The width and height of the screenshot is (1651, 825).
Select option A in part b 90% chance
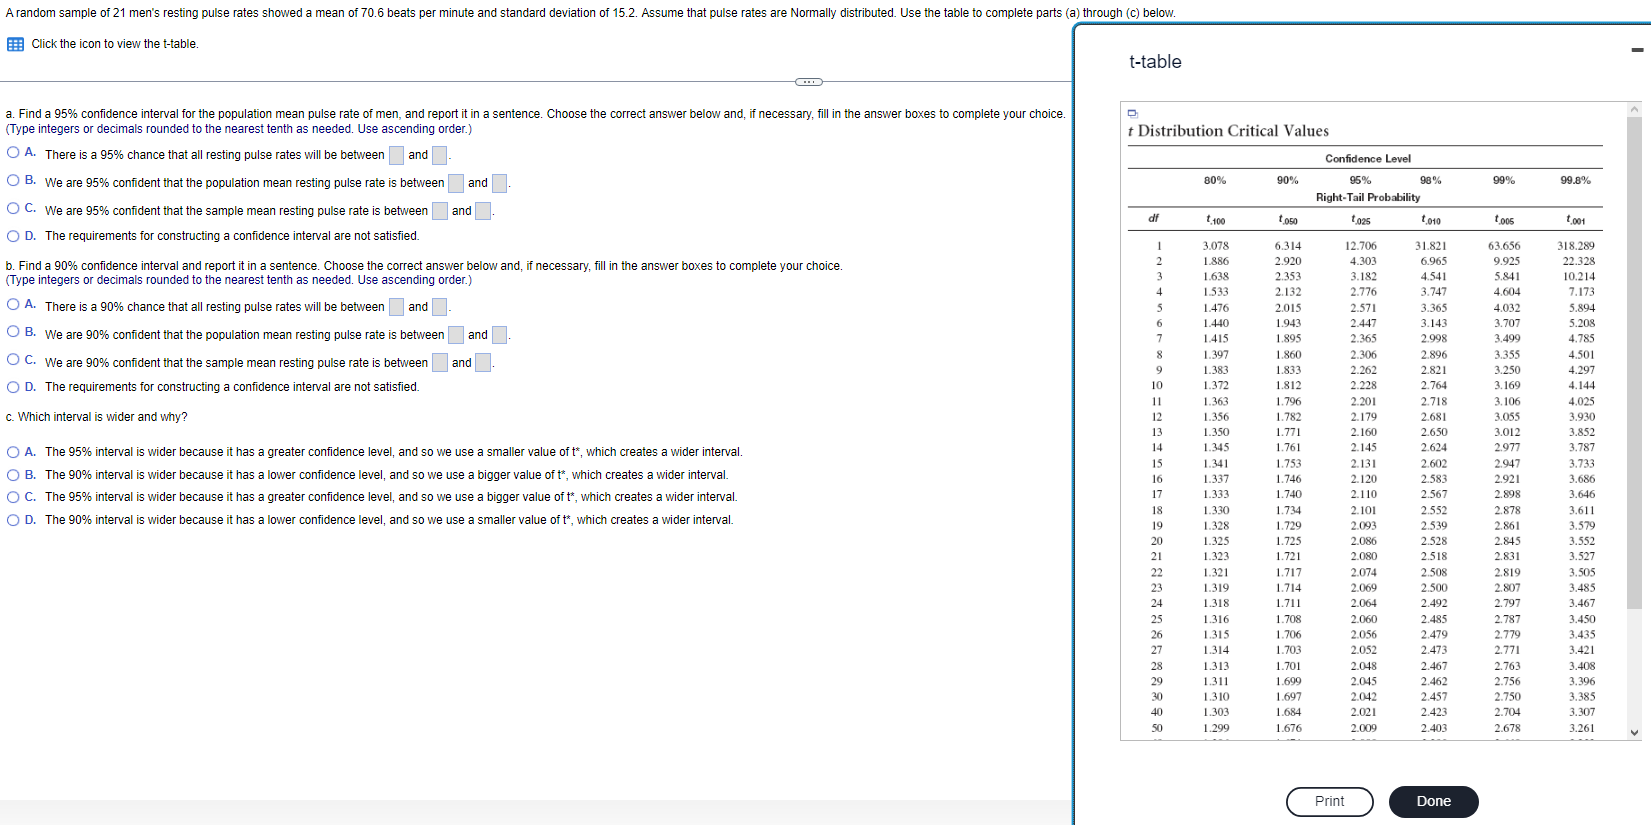point(13,305)
